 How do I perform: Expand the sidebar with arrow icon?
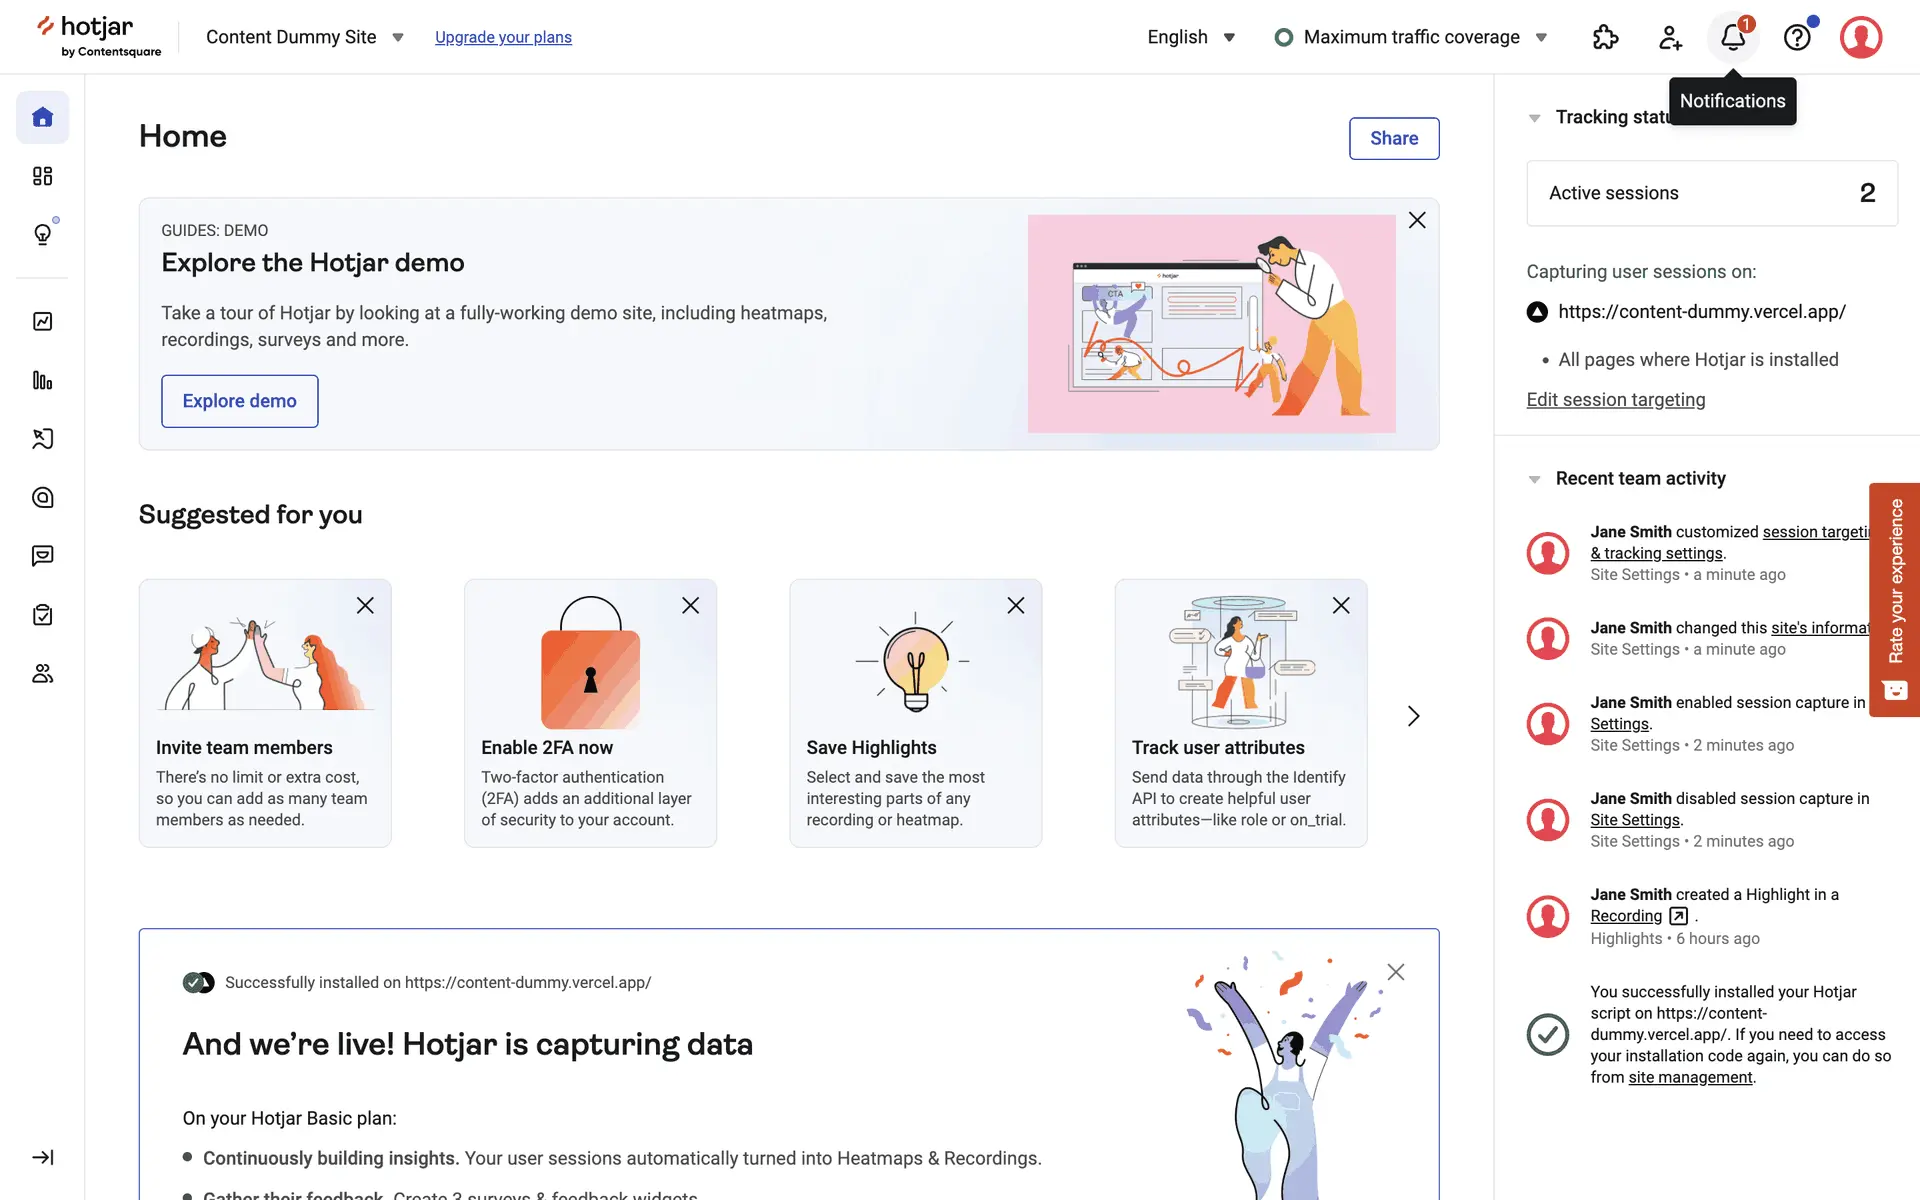tap(42, 1157)
